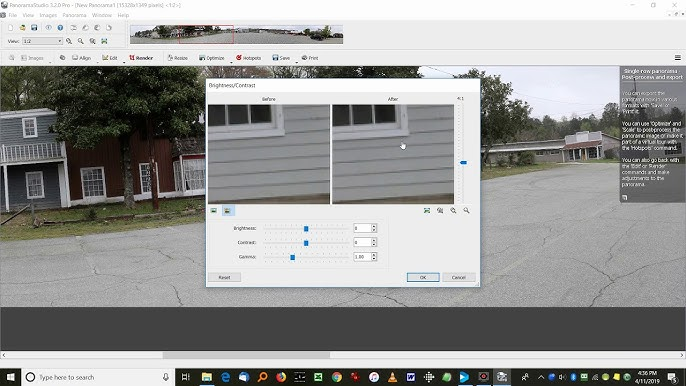This screenshot has height=386, width=686.
Task: Open Chrome from taskbar
Action: pos(336,377)
